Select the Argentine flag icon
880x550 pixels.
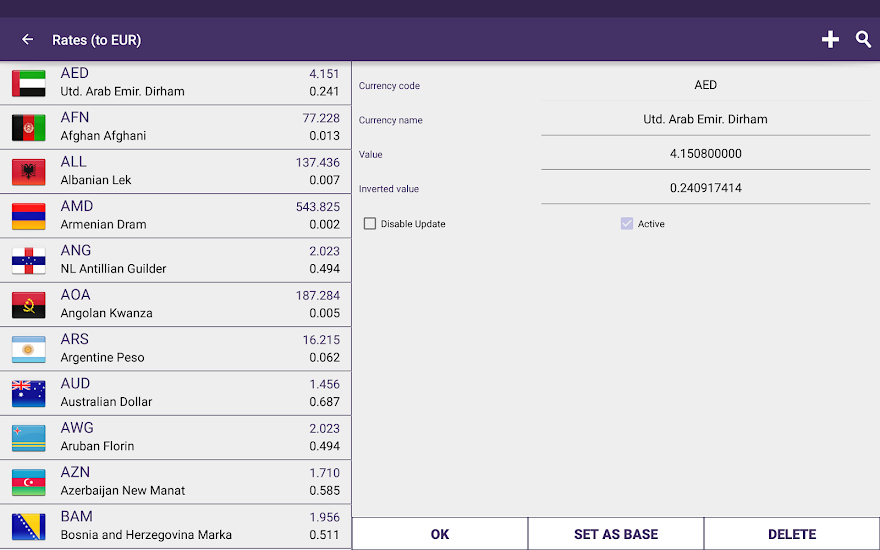coord(28,349)
